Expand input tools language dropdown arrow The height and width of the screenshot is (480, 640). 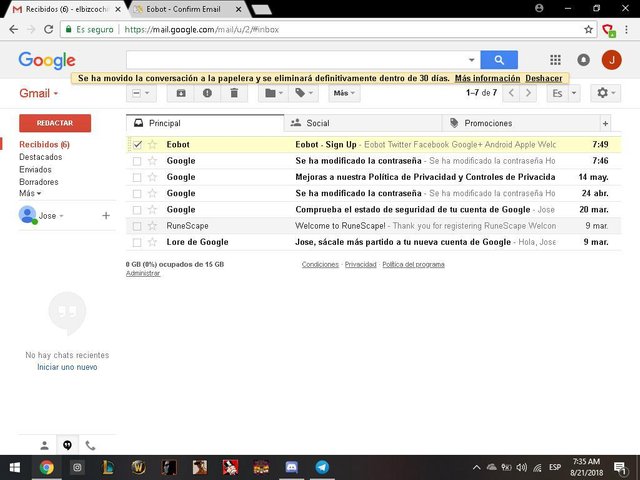(x=573, y=93)
